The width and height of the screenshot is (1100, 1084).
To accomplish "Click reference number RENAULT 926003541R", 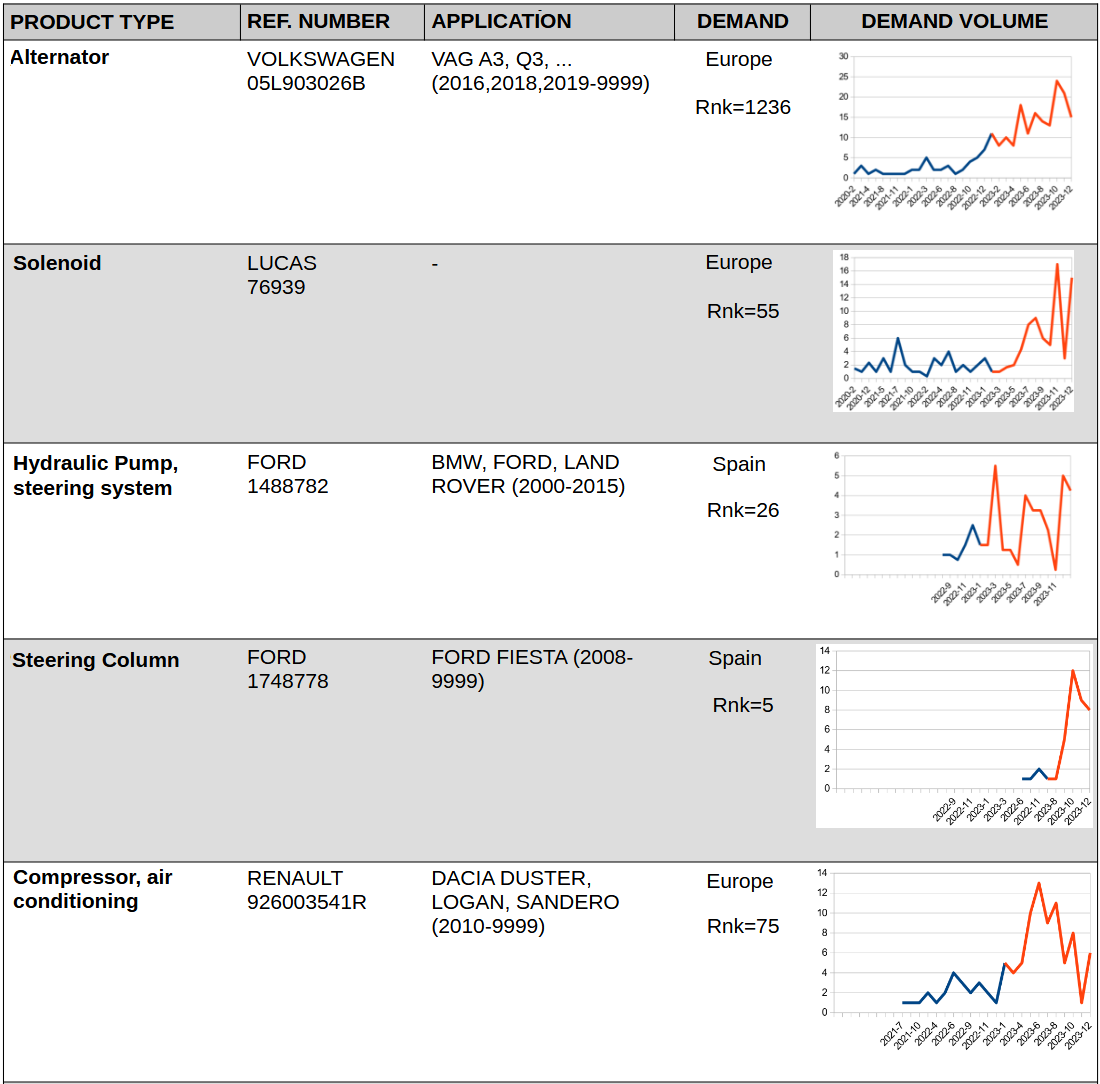I will [x=307, y=890].
